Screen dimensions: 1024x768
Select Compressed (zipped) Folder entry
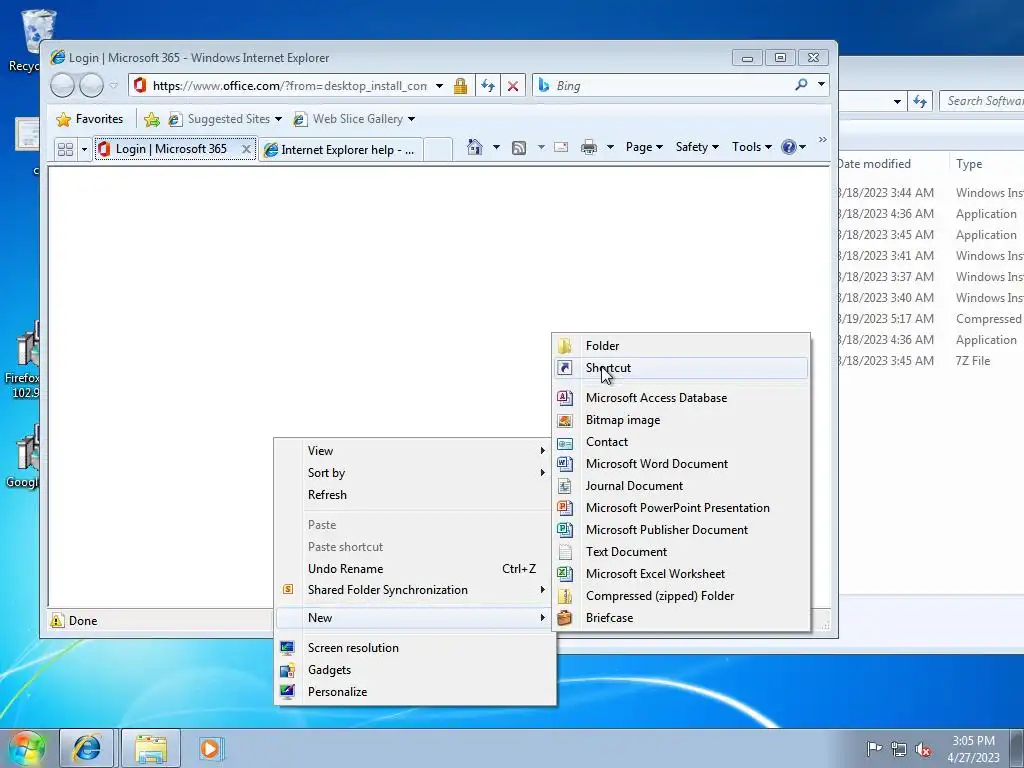pos(681,596)
